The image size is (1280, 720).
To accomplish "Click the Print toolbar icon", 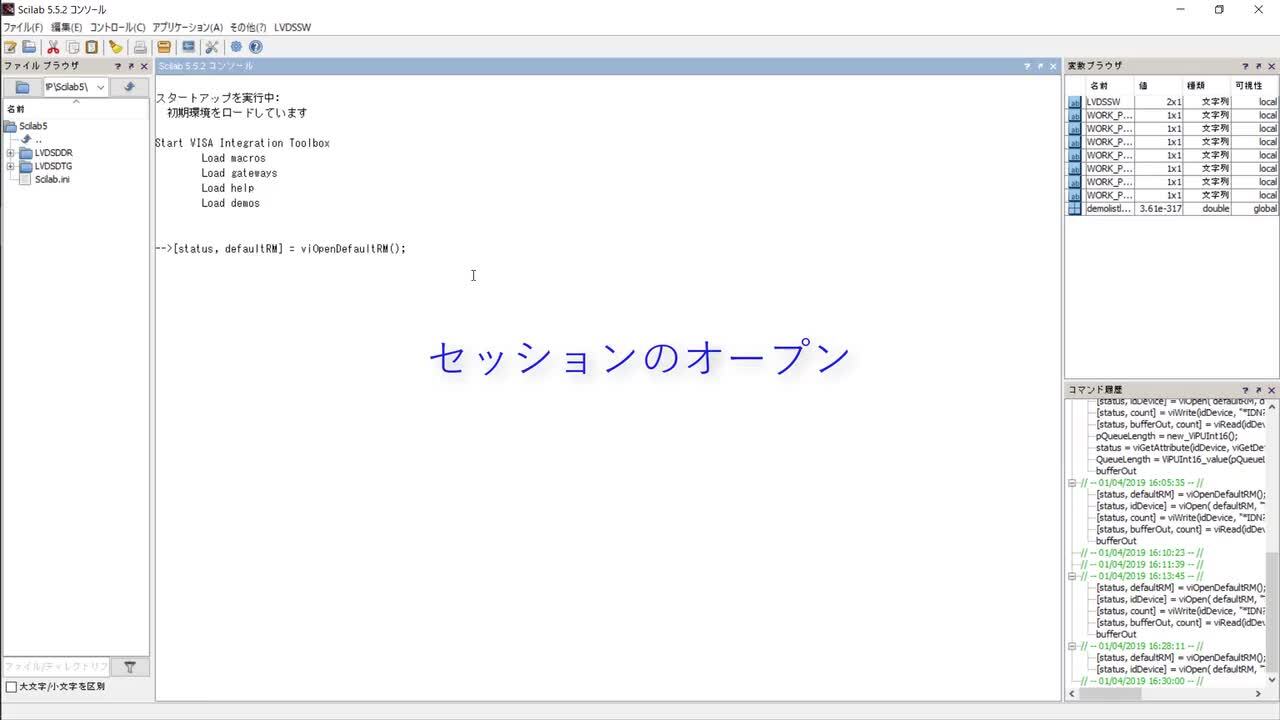I will 140,47.
